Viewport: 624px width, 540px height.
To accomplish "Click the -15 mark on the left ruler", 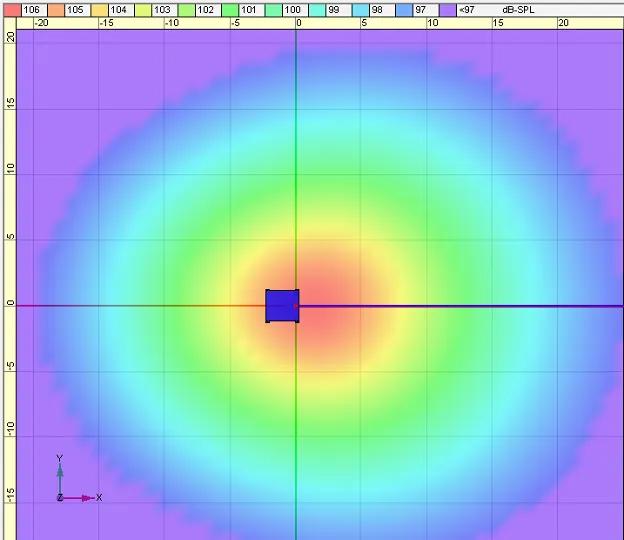I will pos(9,496).
